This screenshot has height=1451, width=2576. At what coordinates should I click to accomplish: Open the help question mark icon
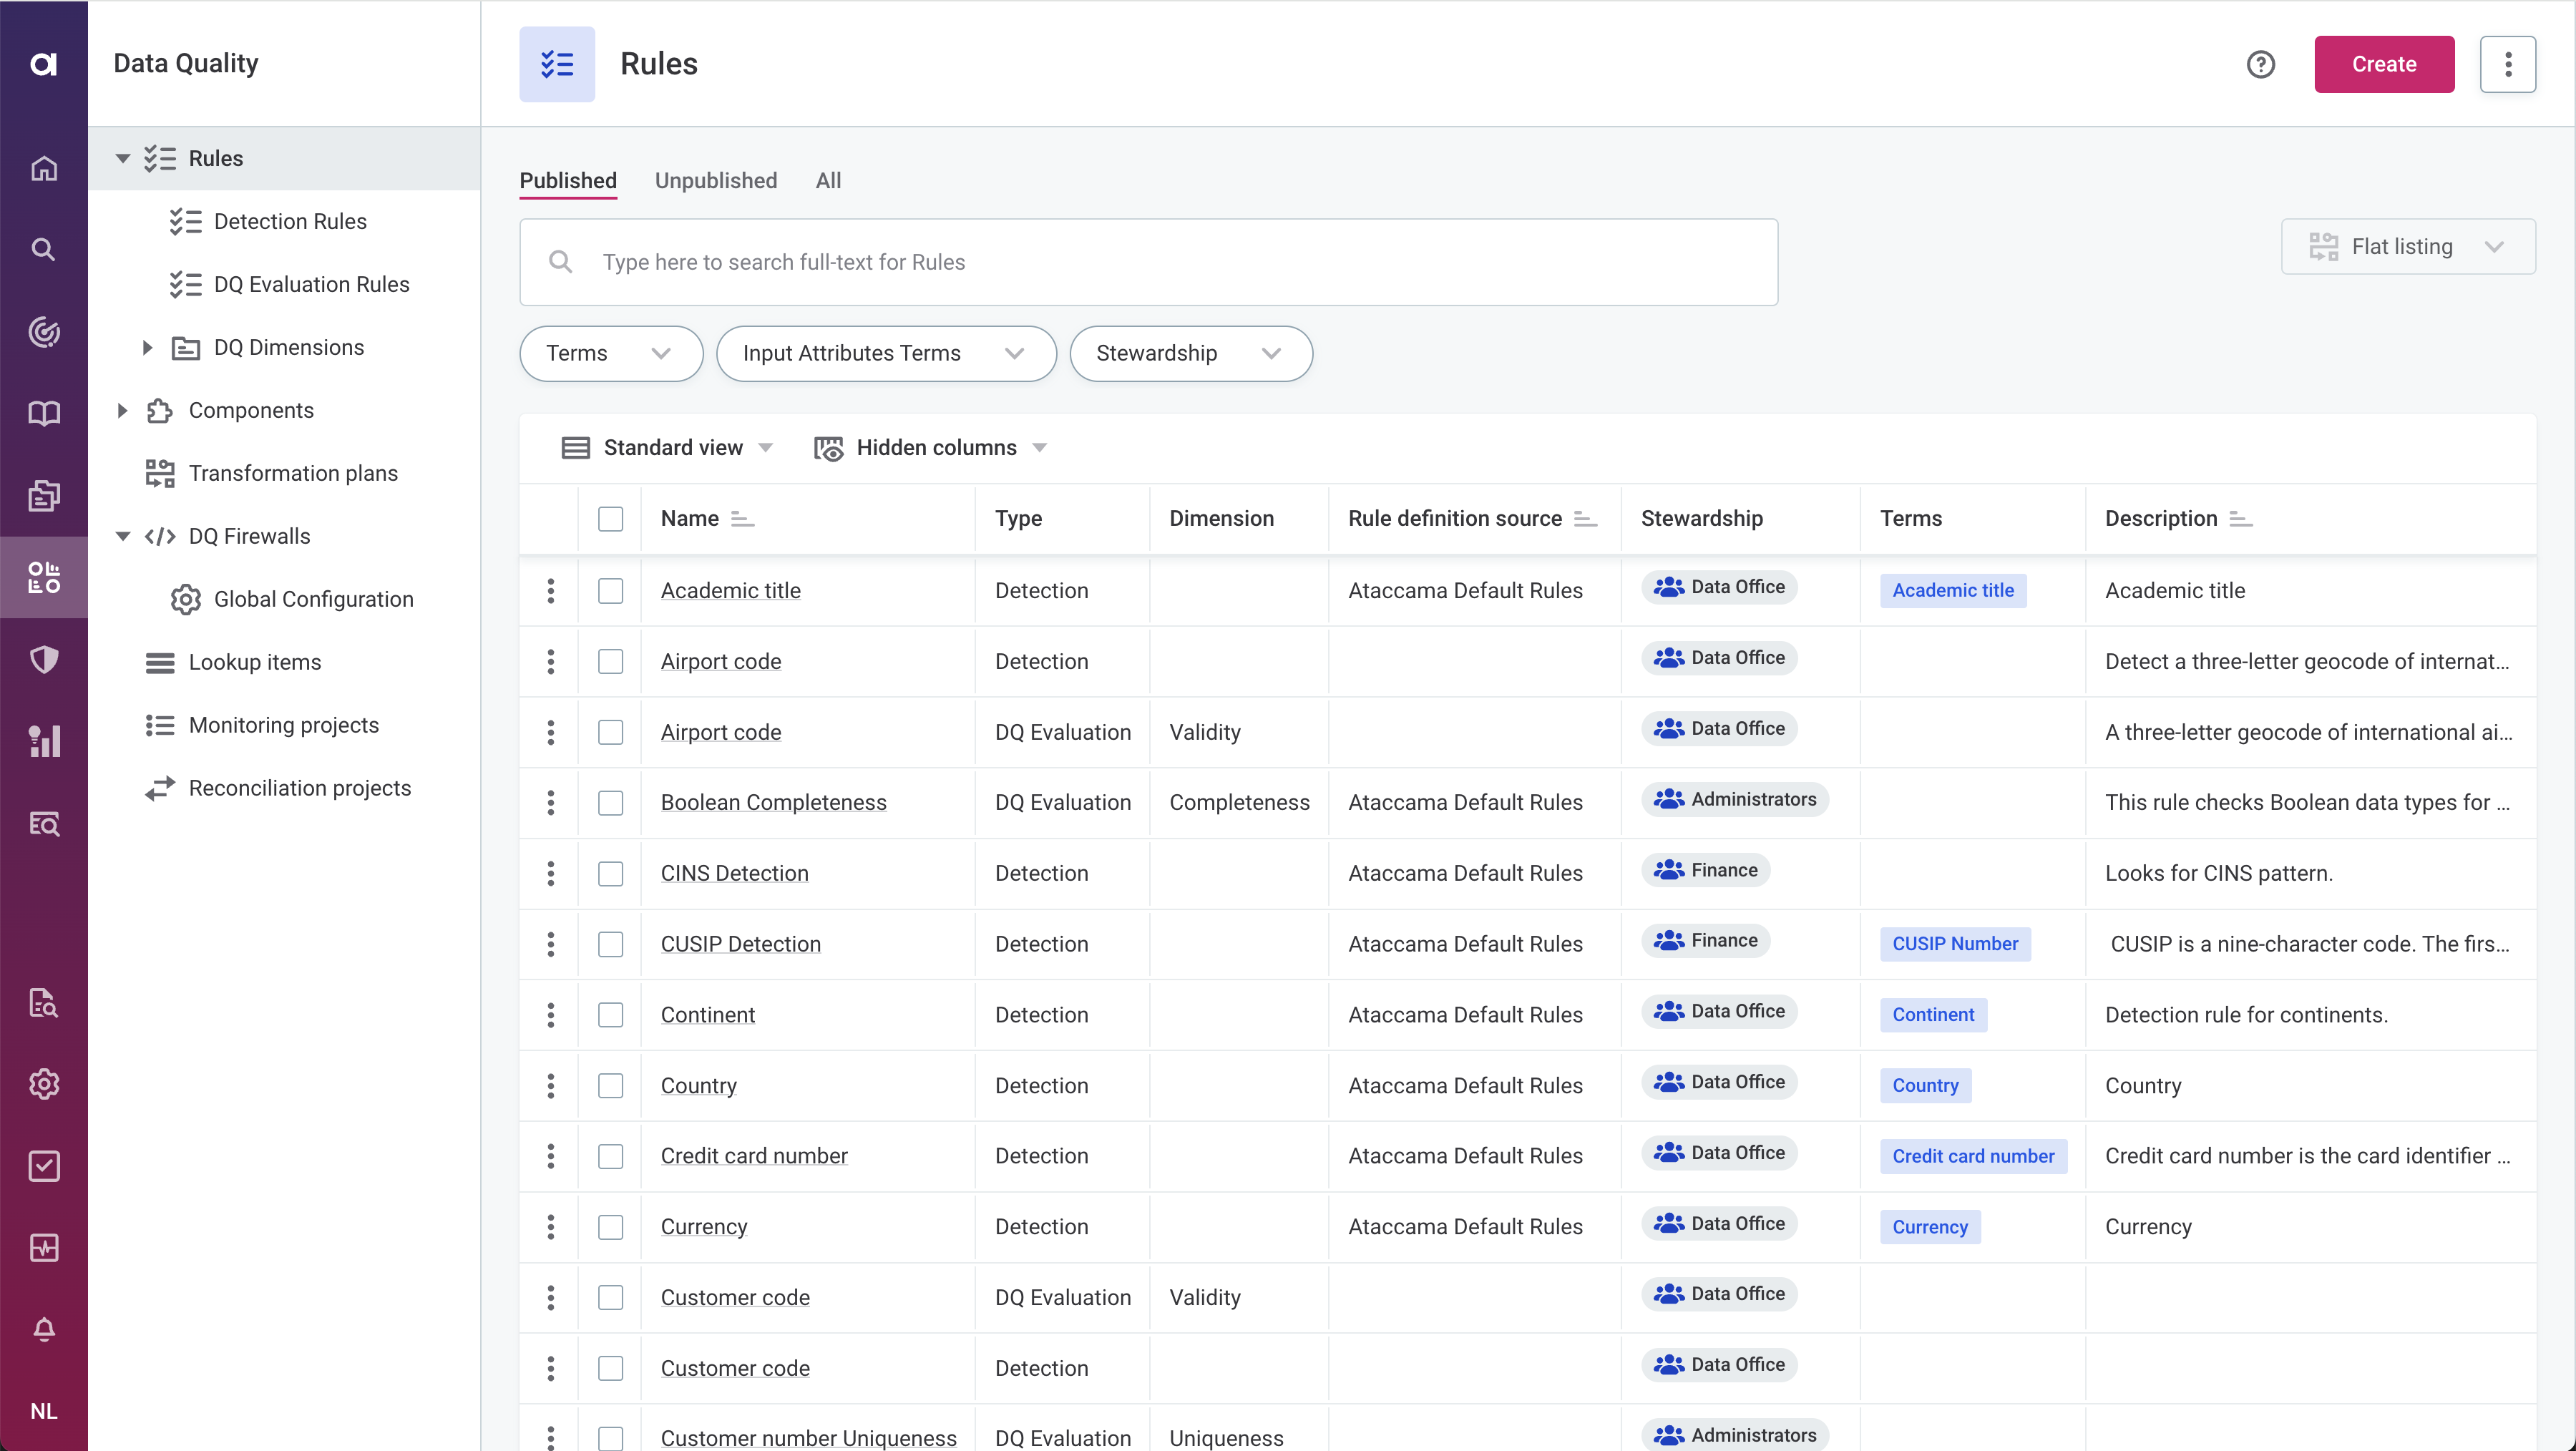coord(2260,64)
